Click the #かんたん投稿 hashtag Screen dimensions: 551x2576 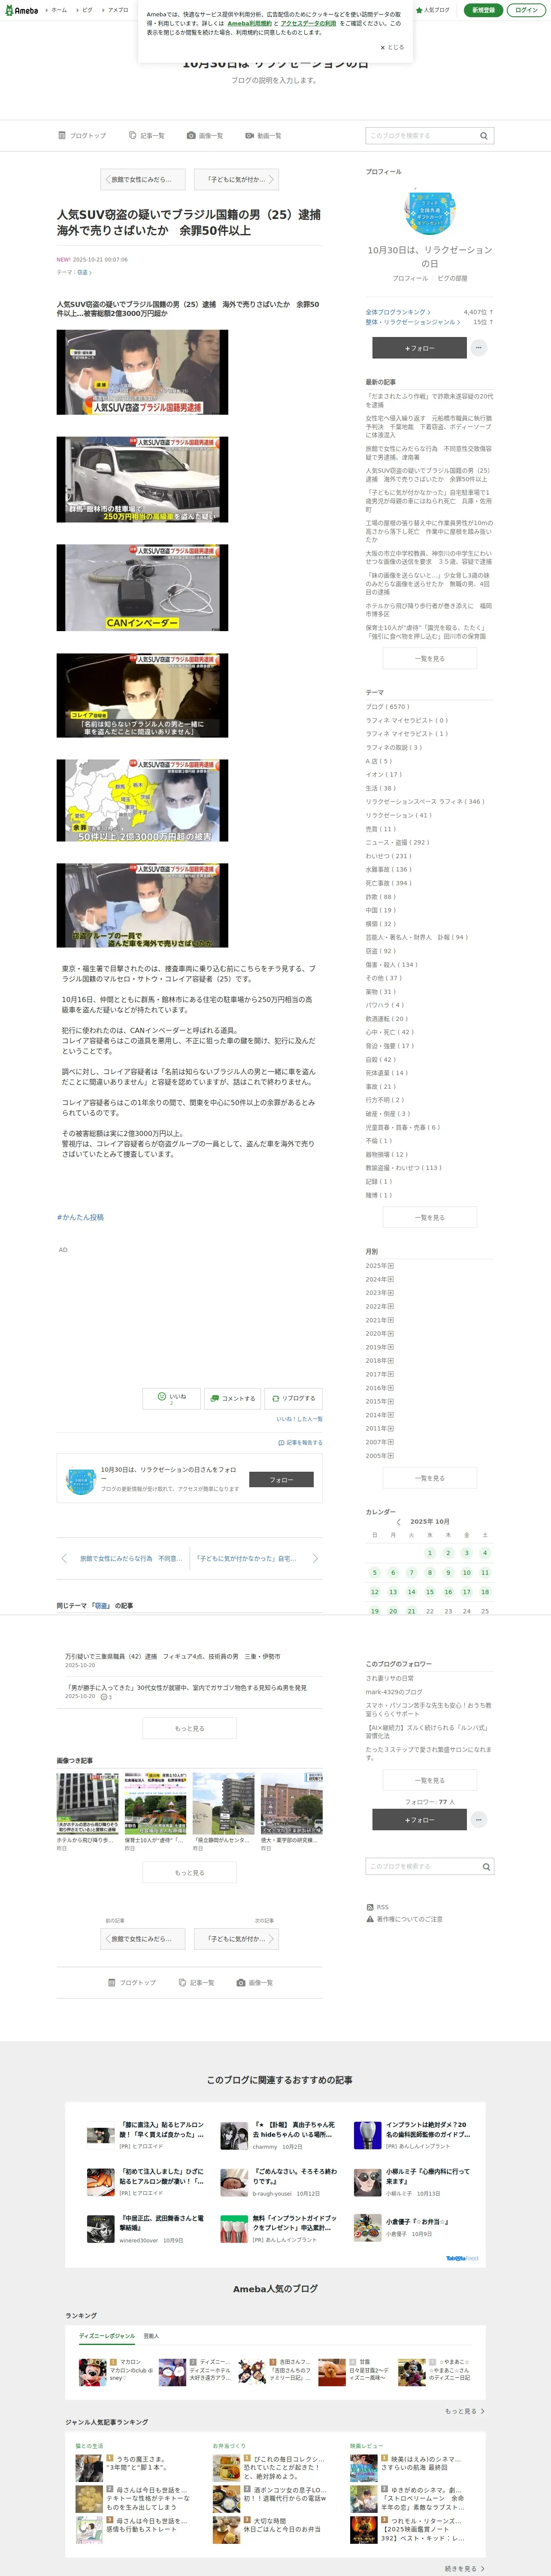pyautogui.click(x=80, y=1217)
